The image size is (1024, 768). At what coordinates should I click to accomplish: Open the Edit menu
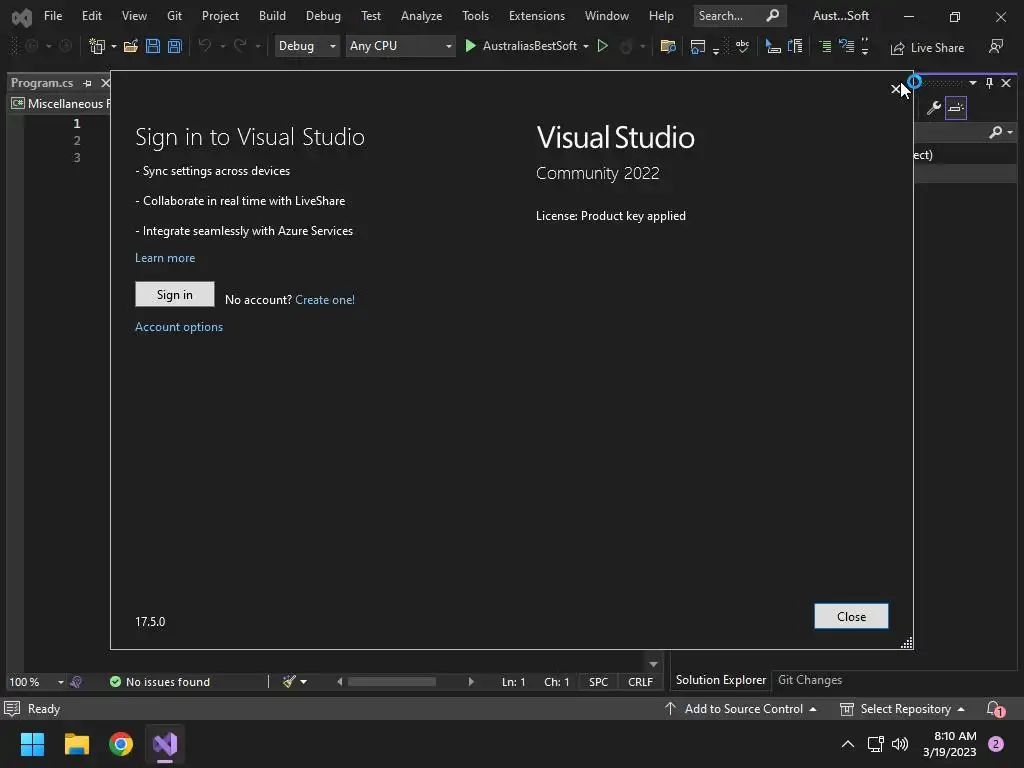click(91, 16)
